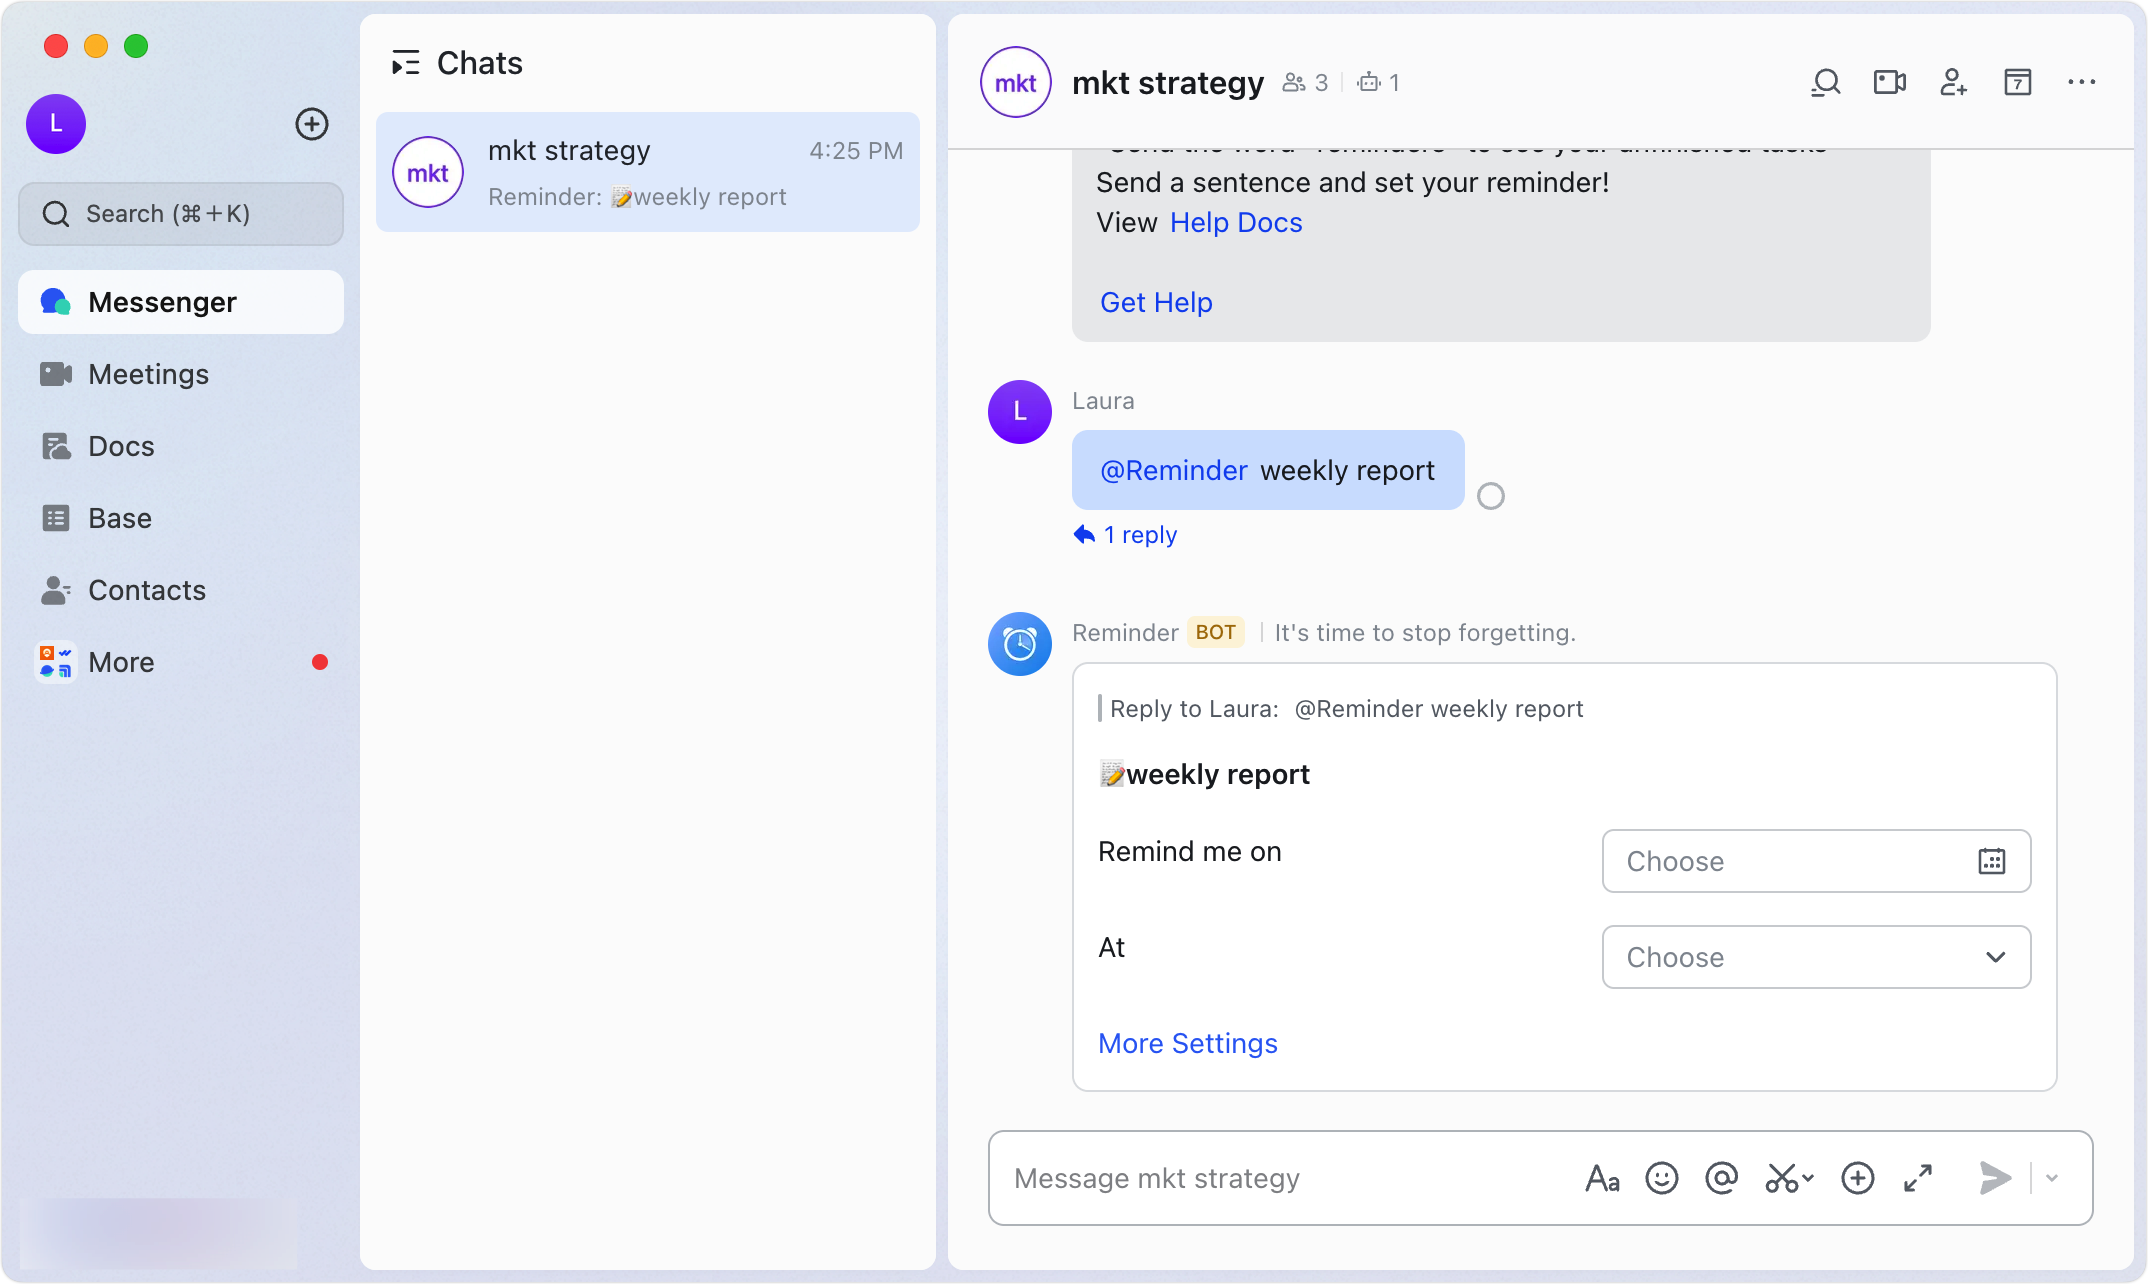Attach content using the plus icon
Viewport: 2148px width, 1284px height.
pyautogui.click(x=1857, y=1178)
